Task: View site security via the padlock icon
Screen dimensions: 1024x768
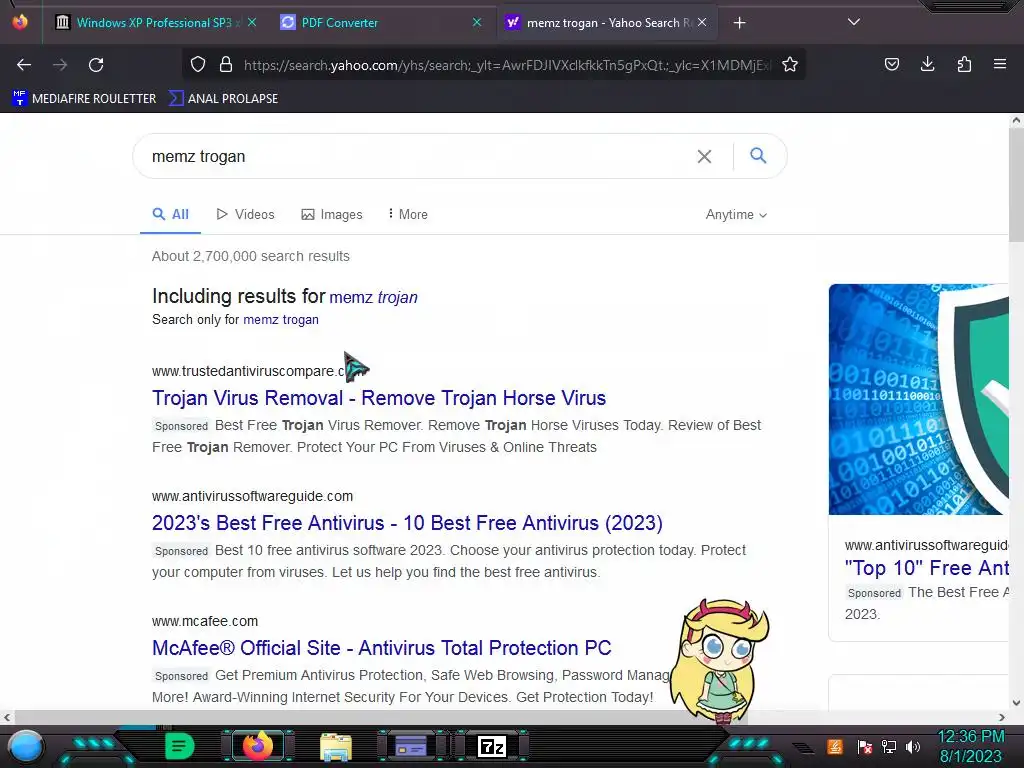Action: [x=226, y=65]
